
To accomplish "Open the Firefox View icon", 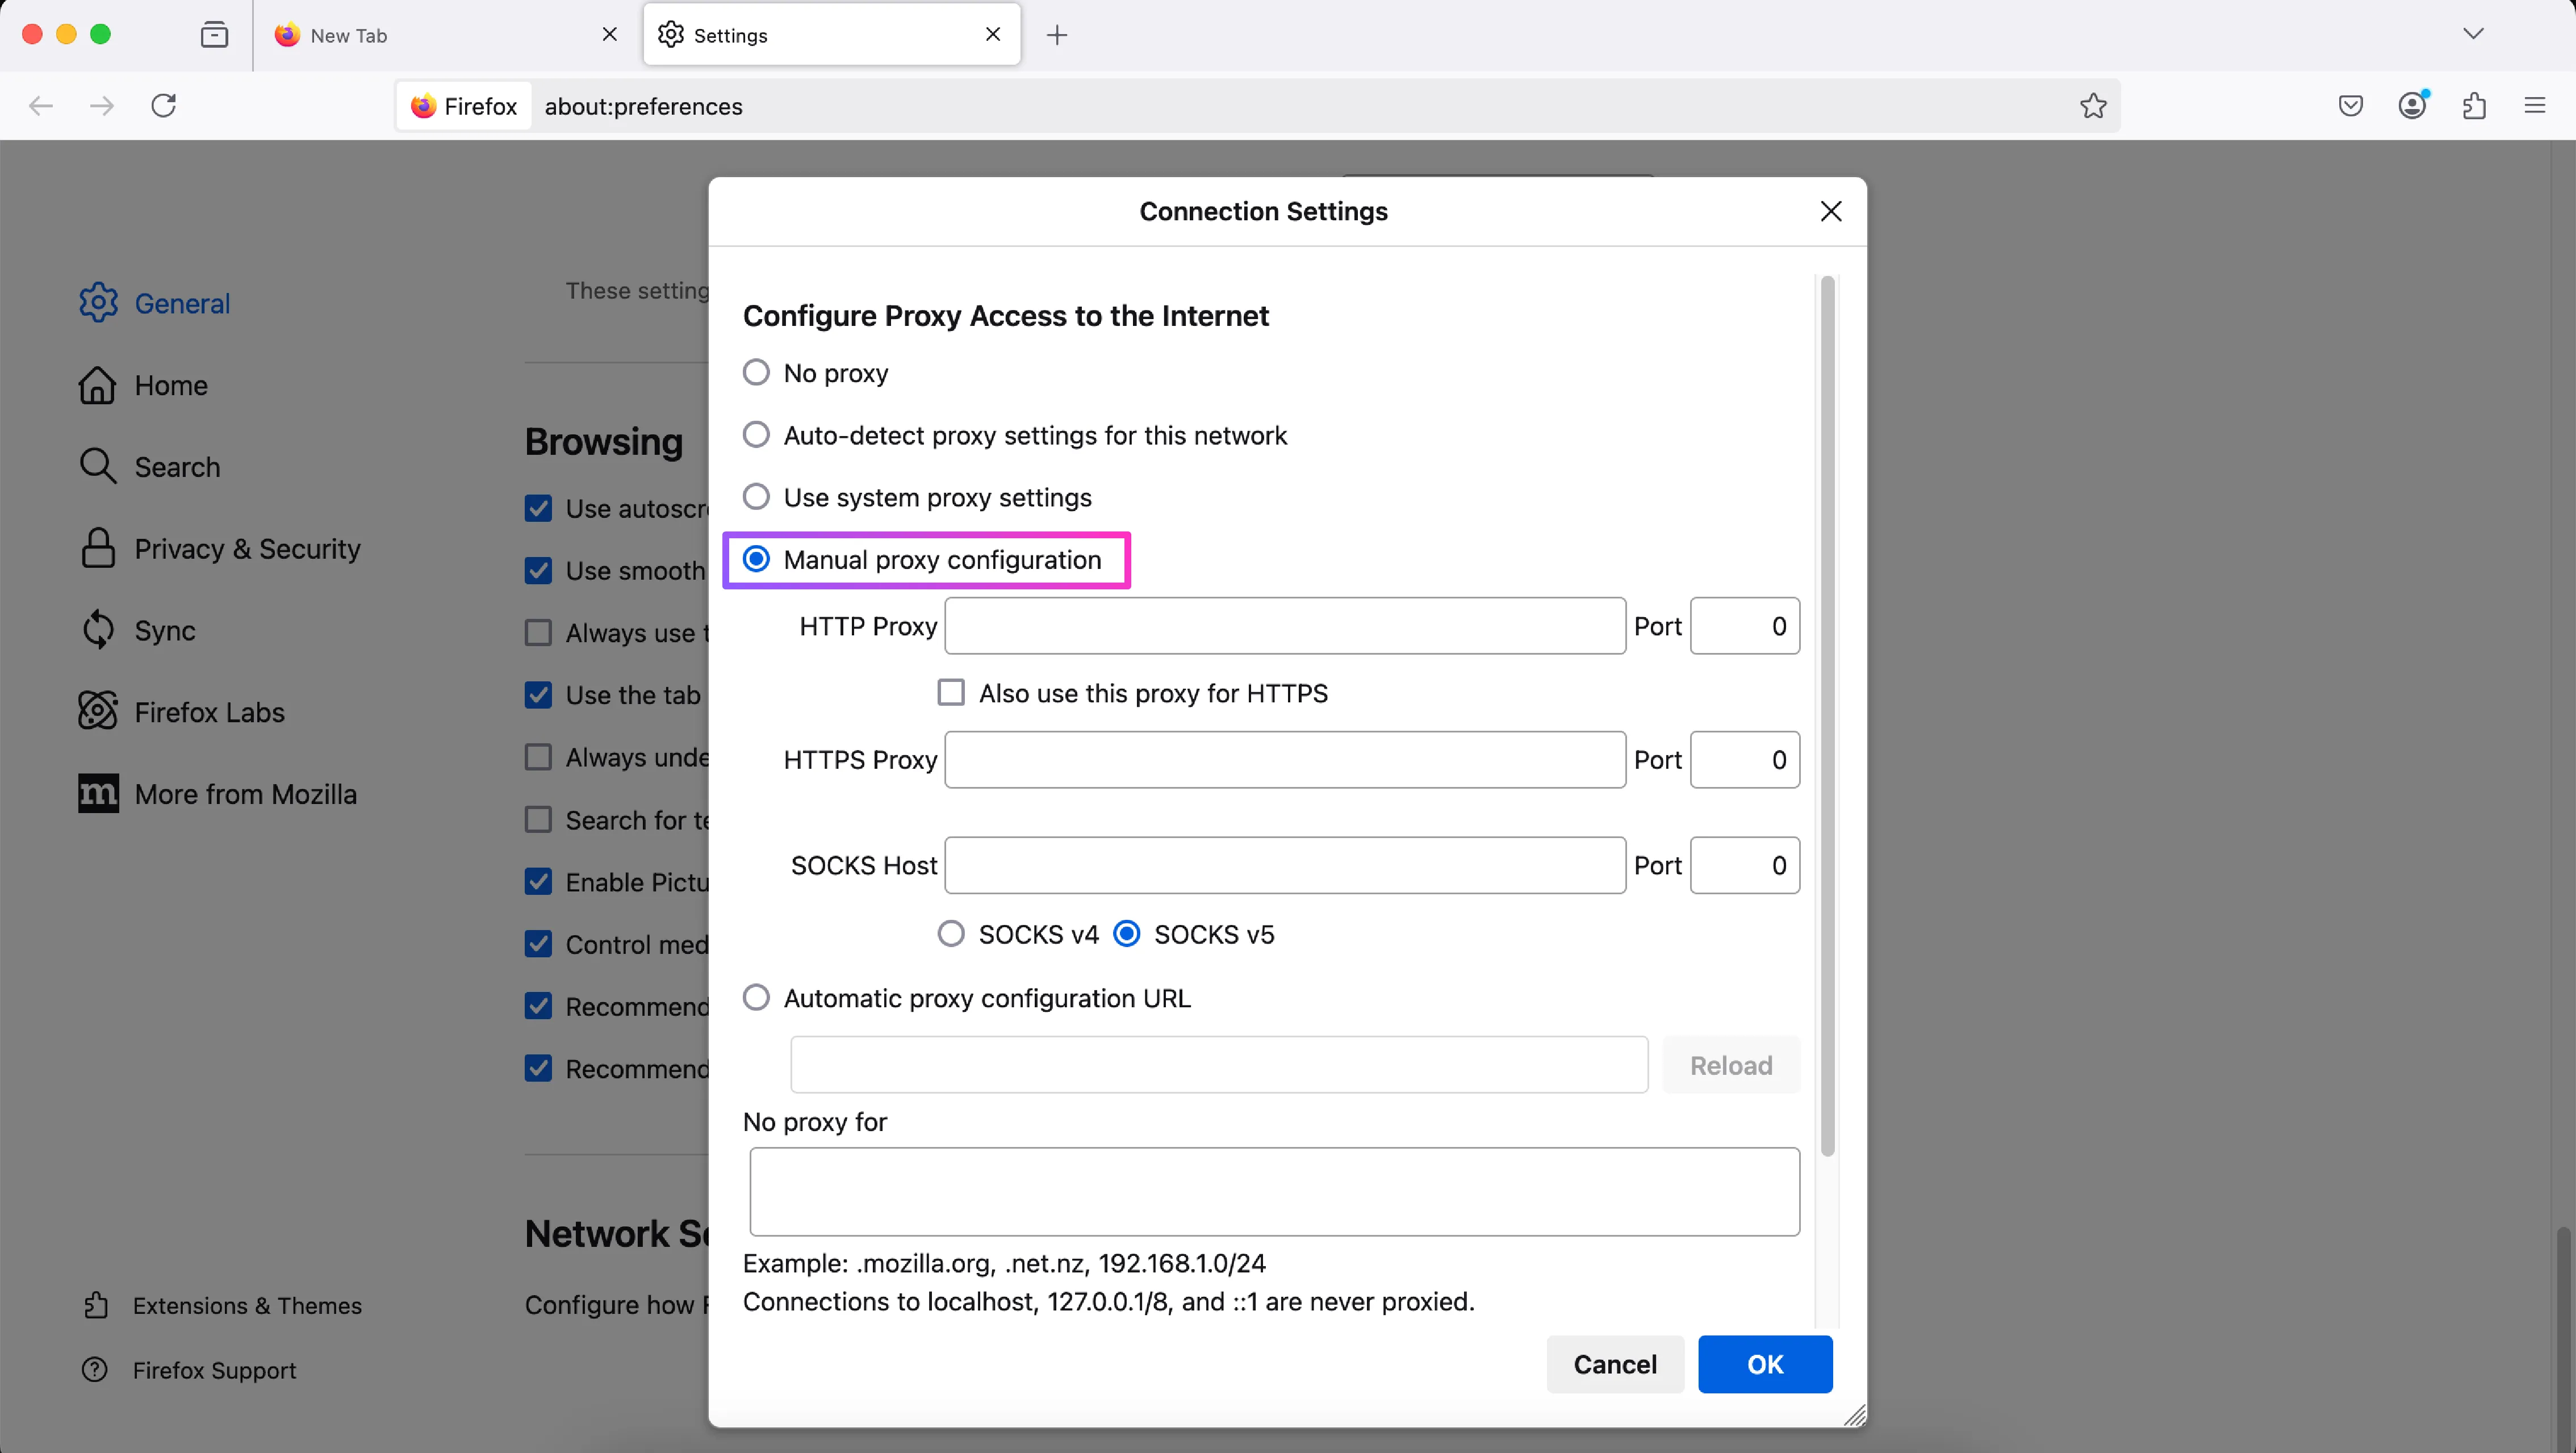I will [214, 35].
